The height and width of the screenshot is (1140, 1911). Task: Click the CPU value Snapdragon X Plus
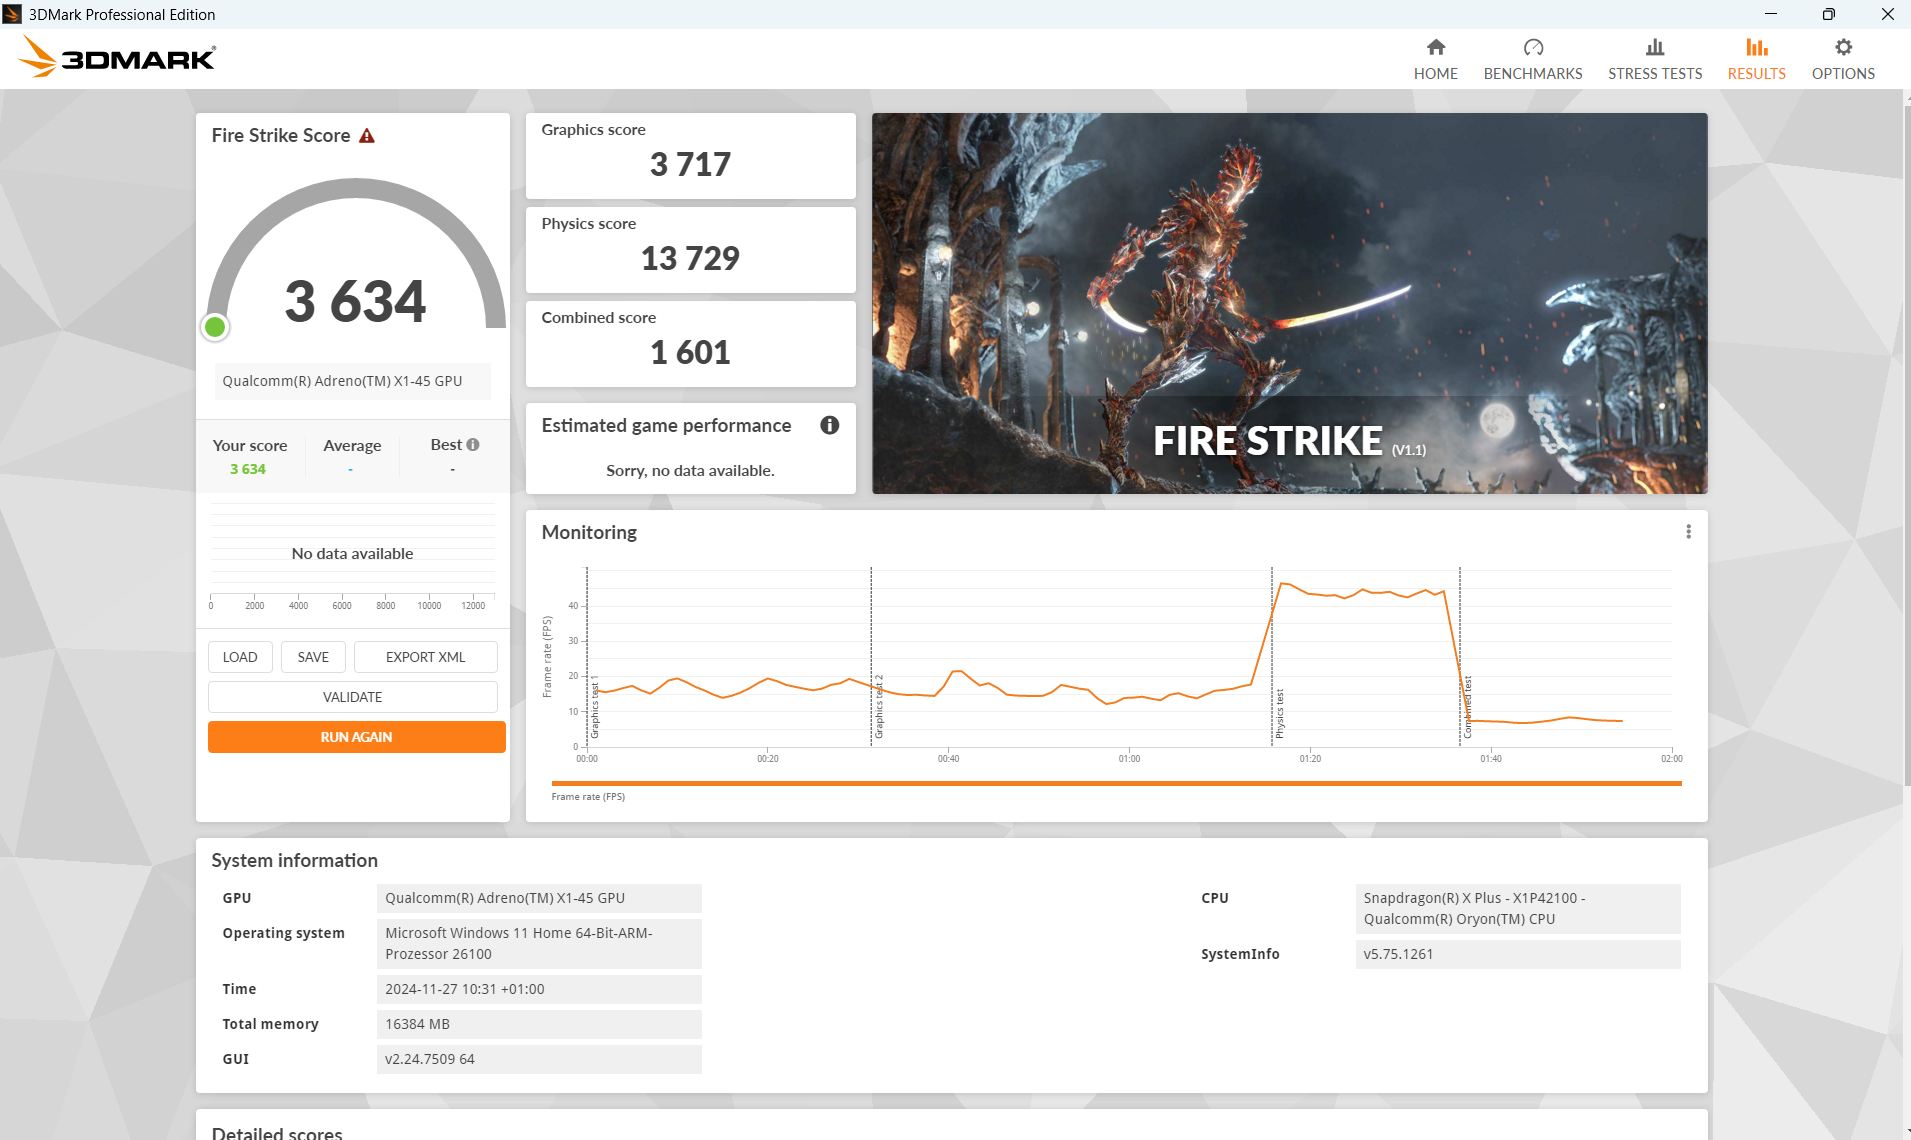pyautogui.click(x=1518, y=908)
